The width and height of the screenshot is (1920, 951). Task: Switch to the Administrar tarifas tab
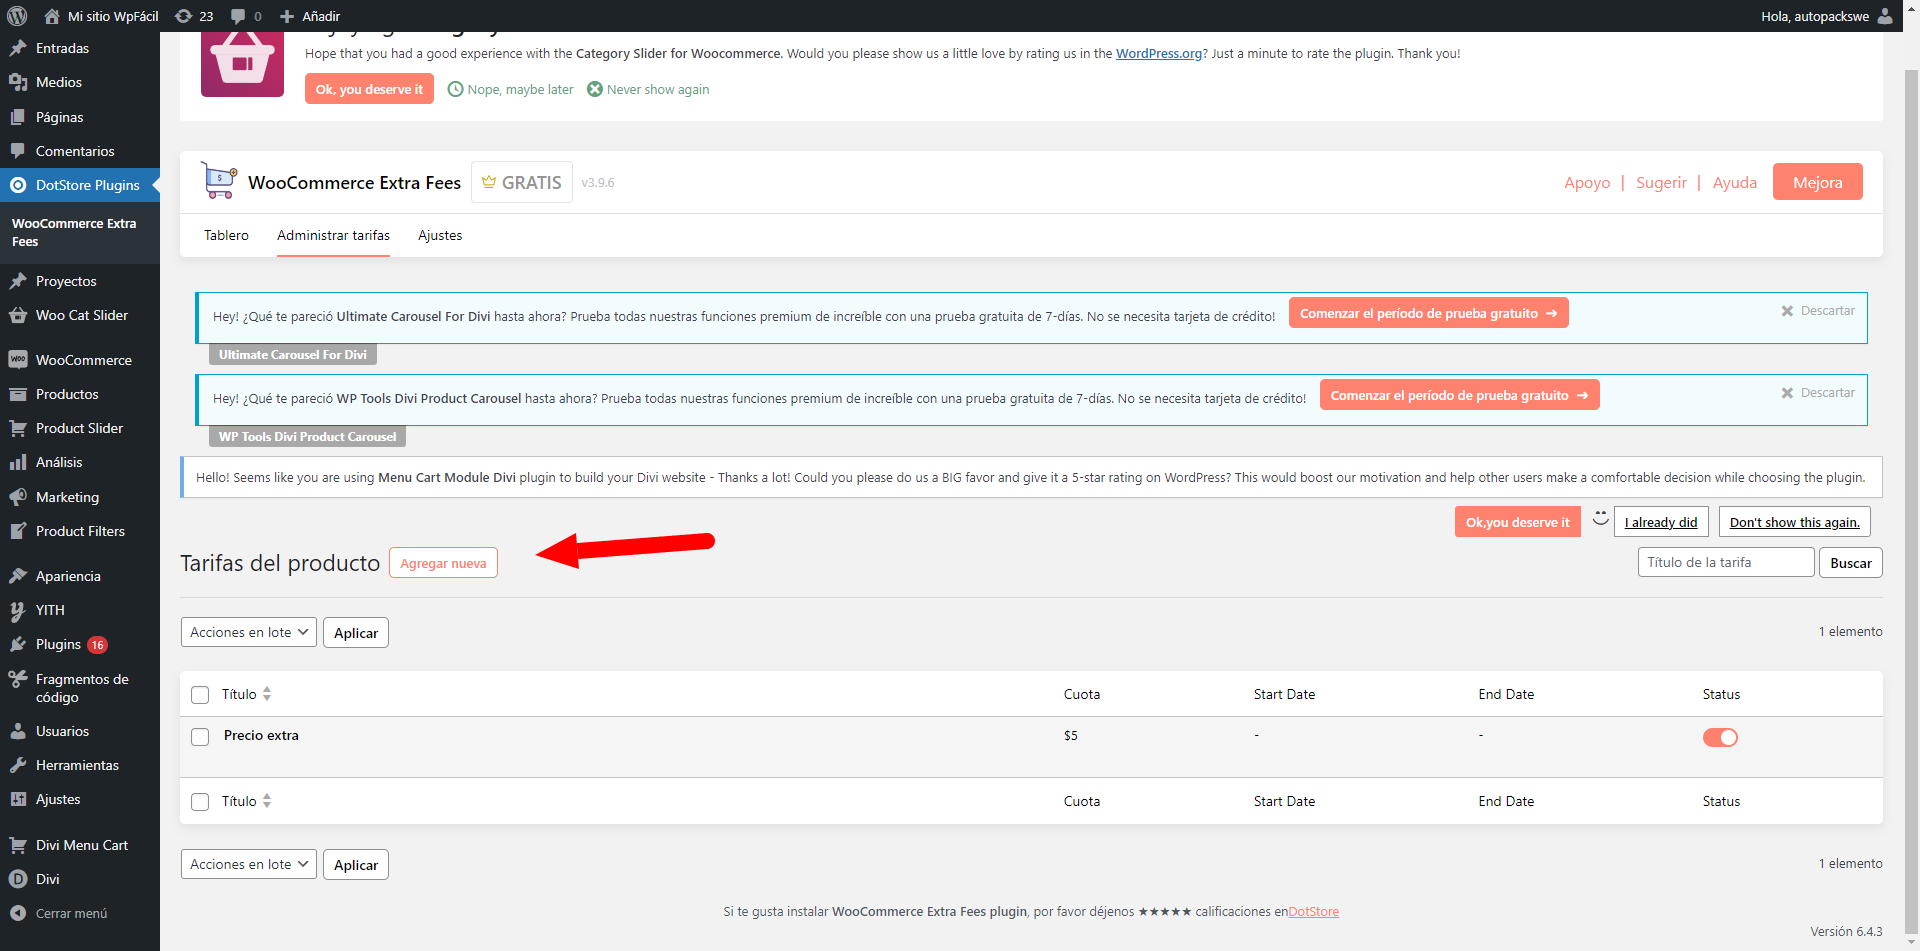[333, 235]
